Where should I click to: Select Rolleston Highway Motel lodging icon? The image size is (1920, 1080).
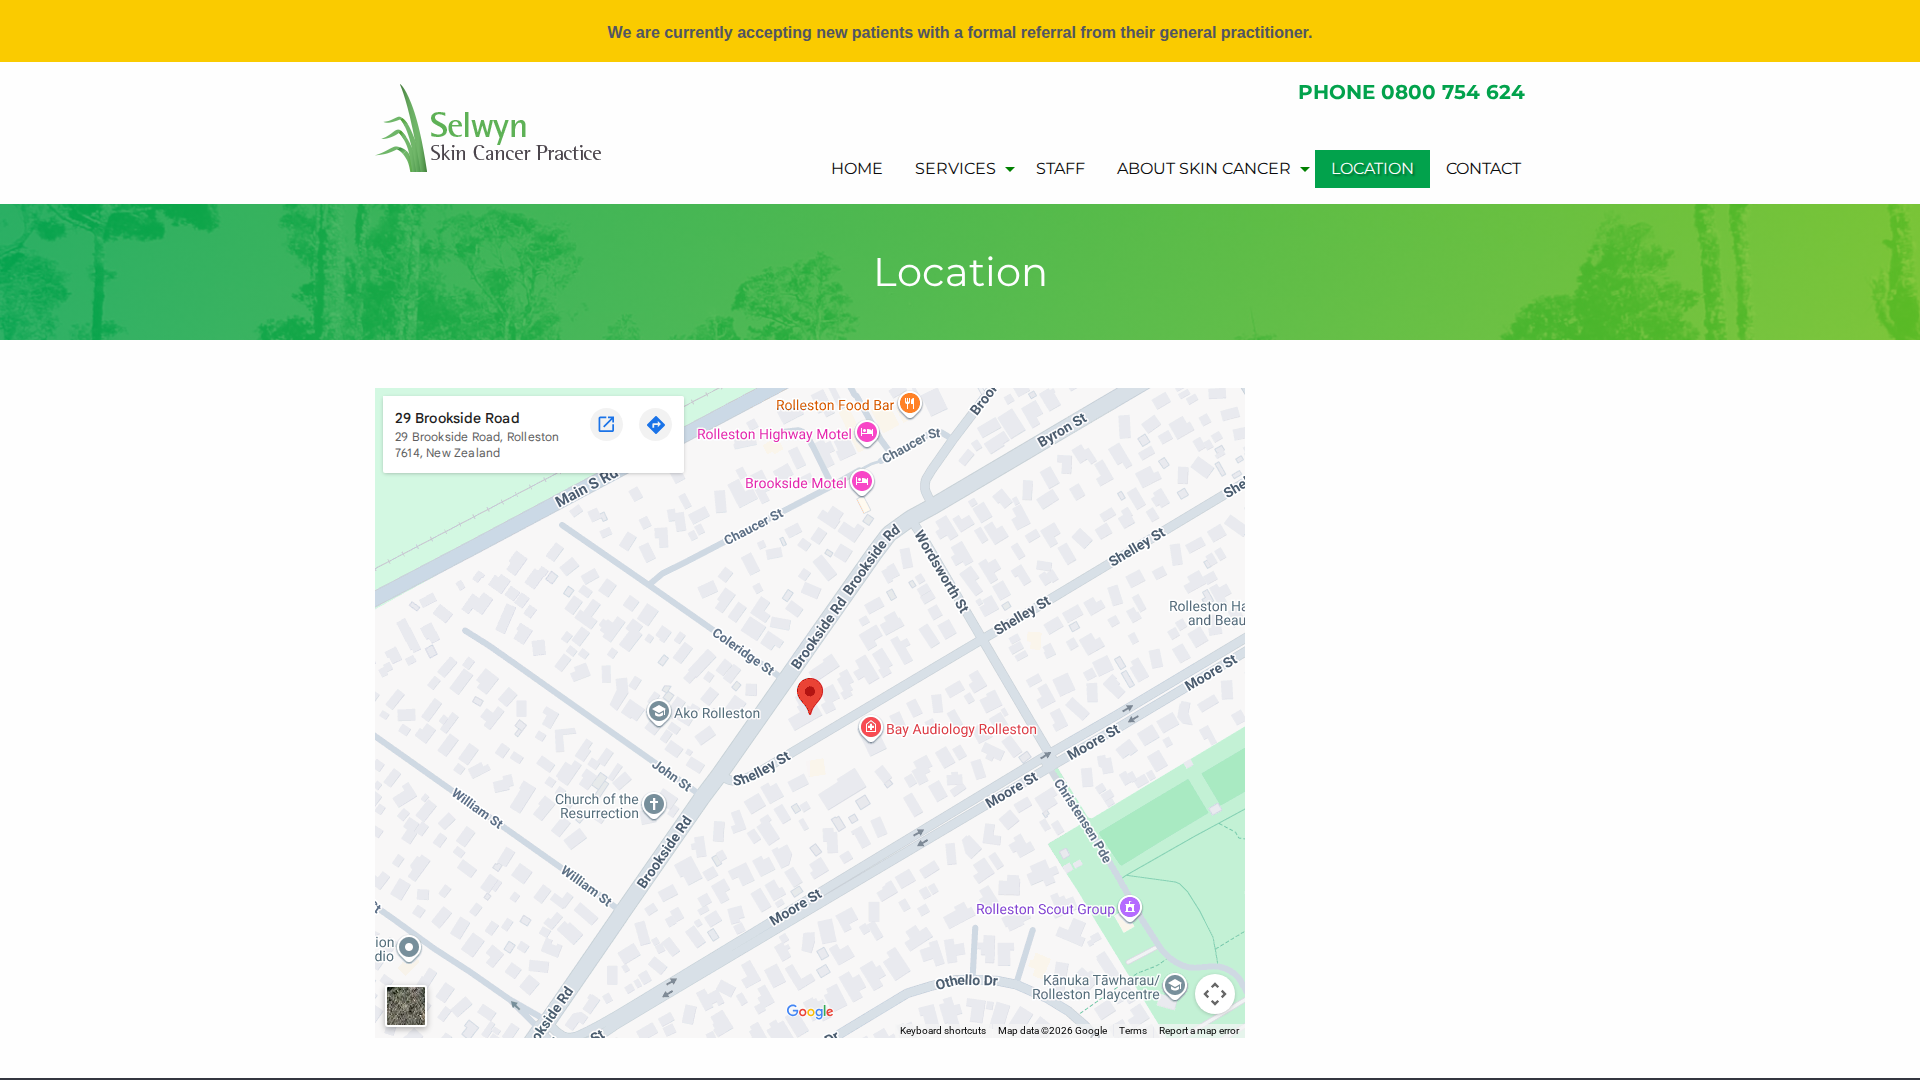pyautogui.click(x=867, y=434)
